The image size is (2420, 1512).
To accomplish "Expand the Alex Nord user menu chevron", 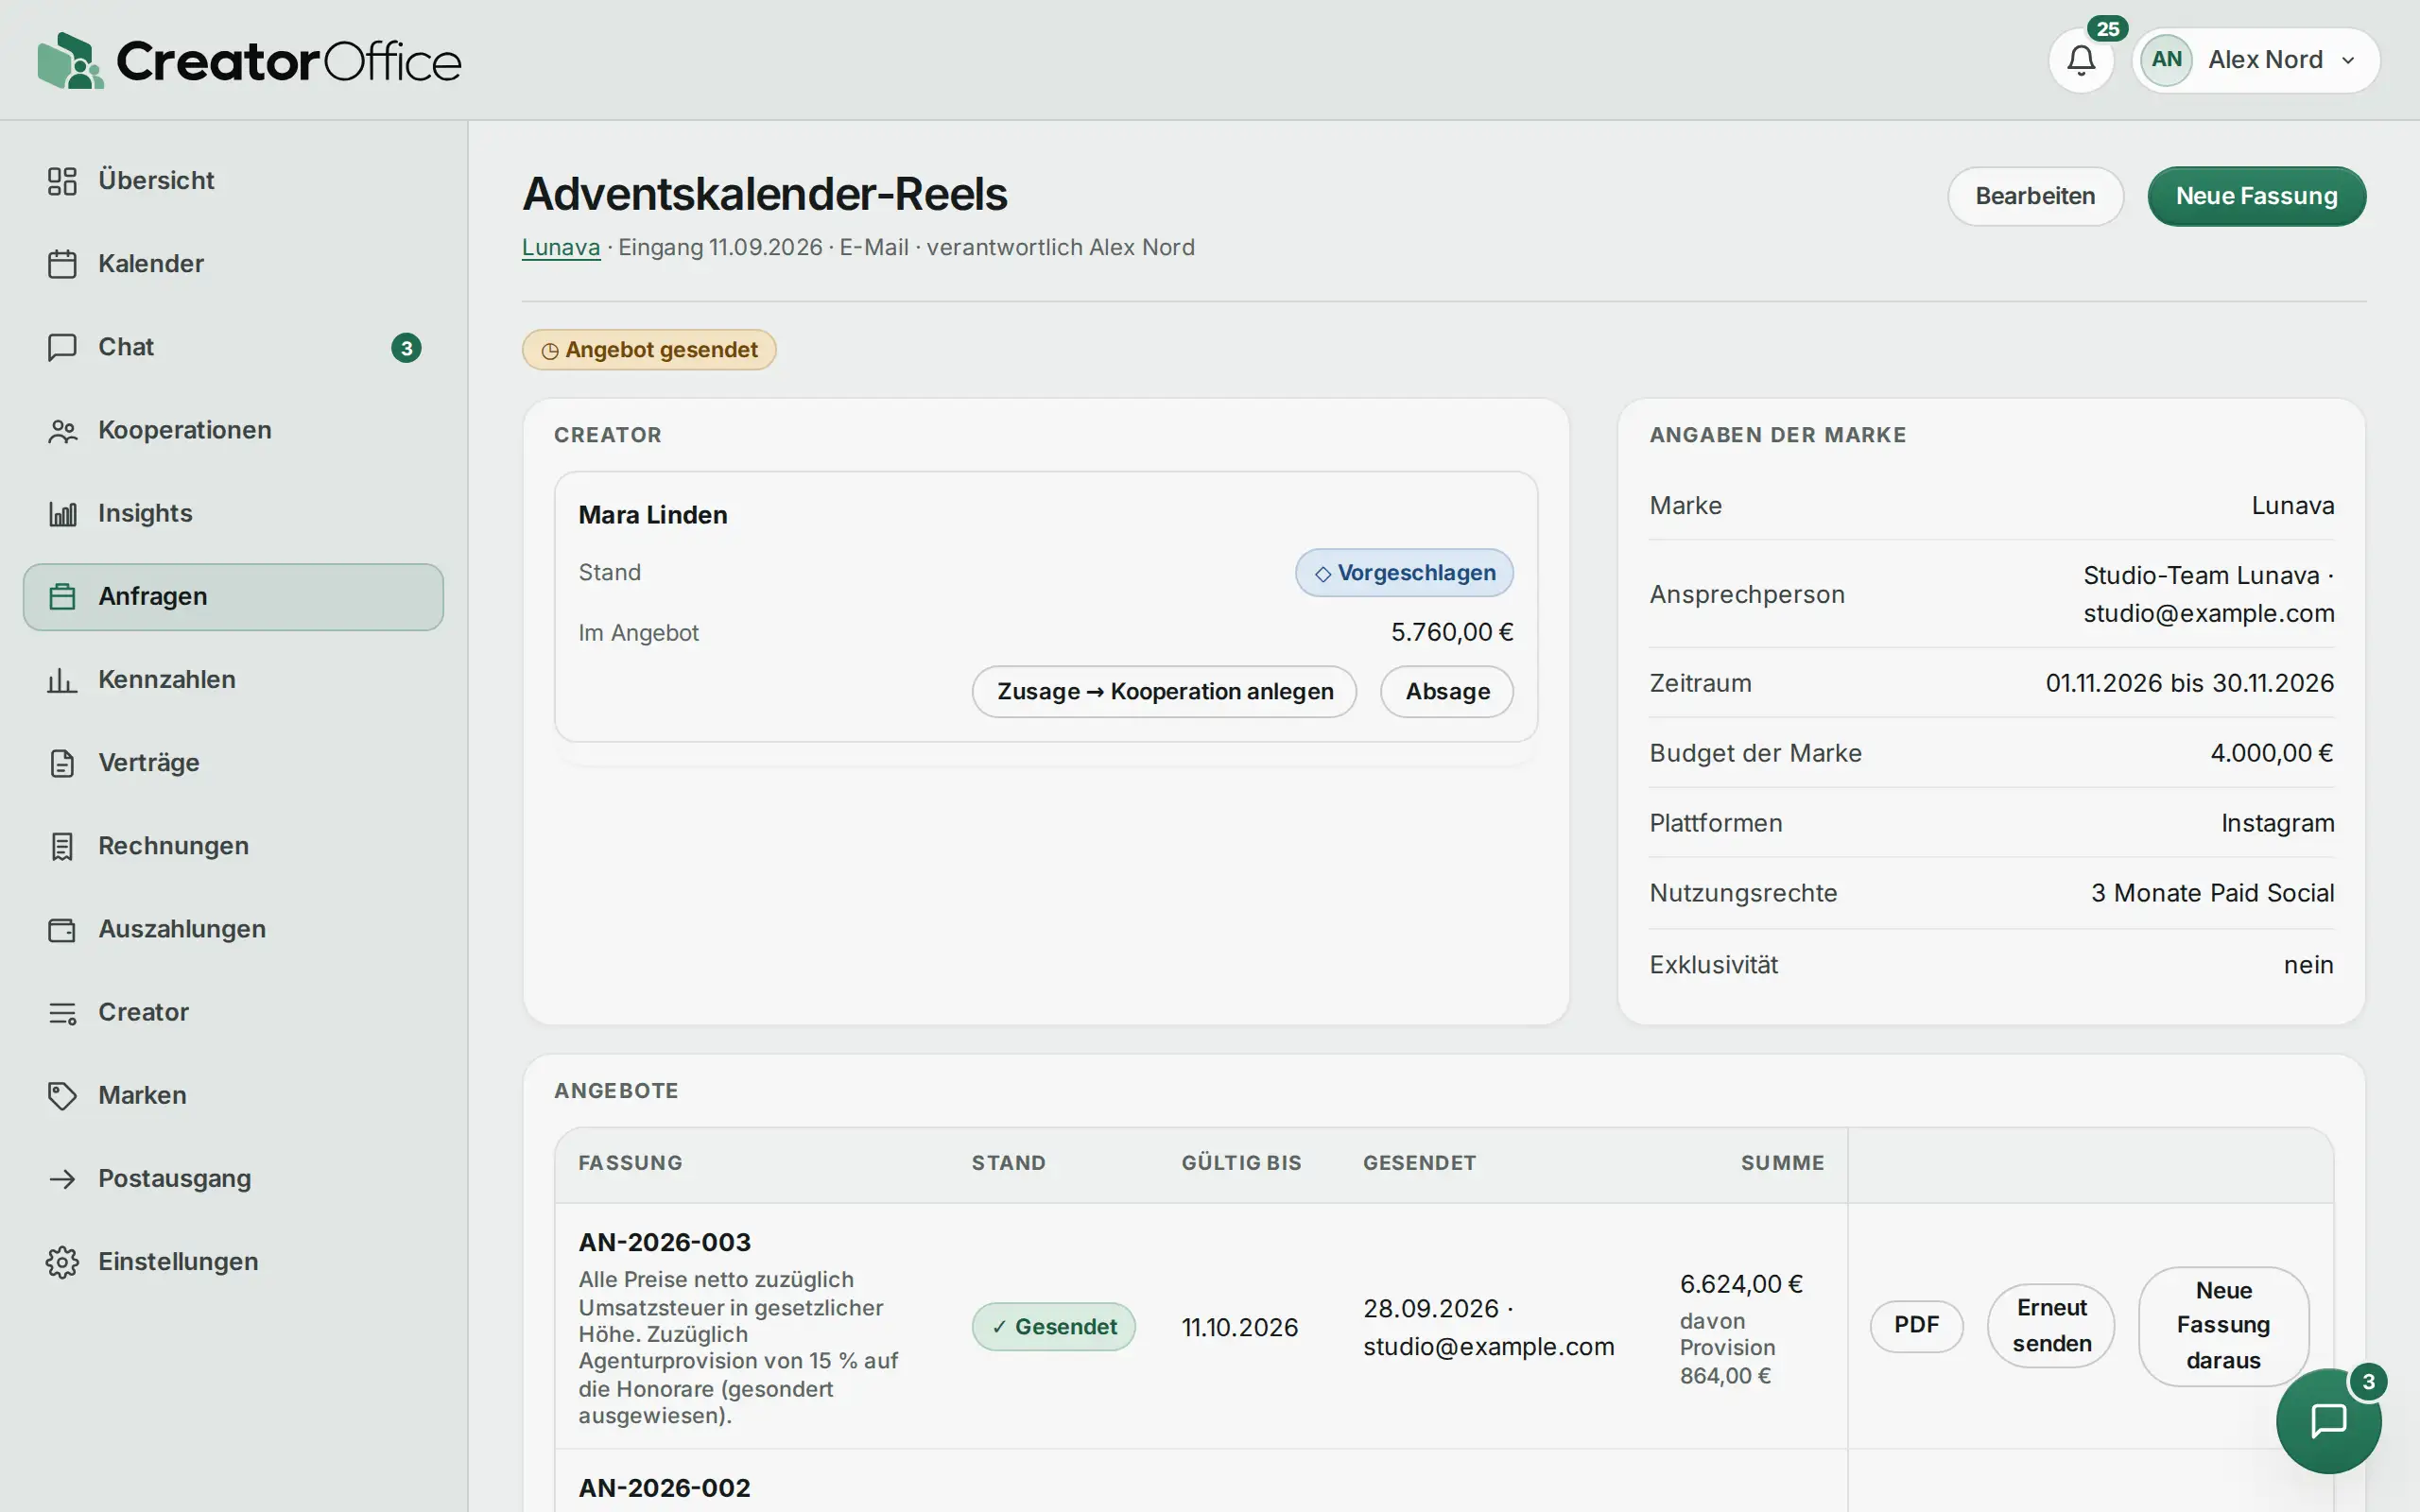I will click(2348, 60).
